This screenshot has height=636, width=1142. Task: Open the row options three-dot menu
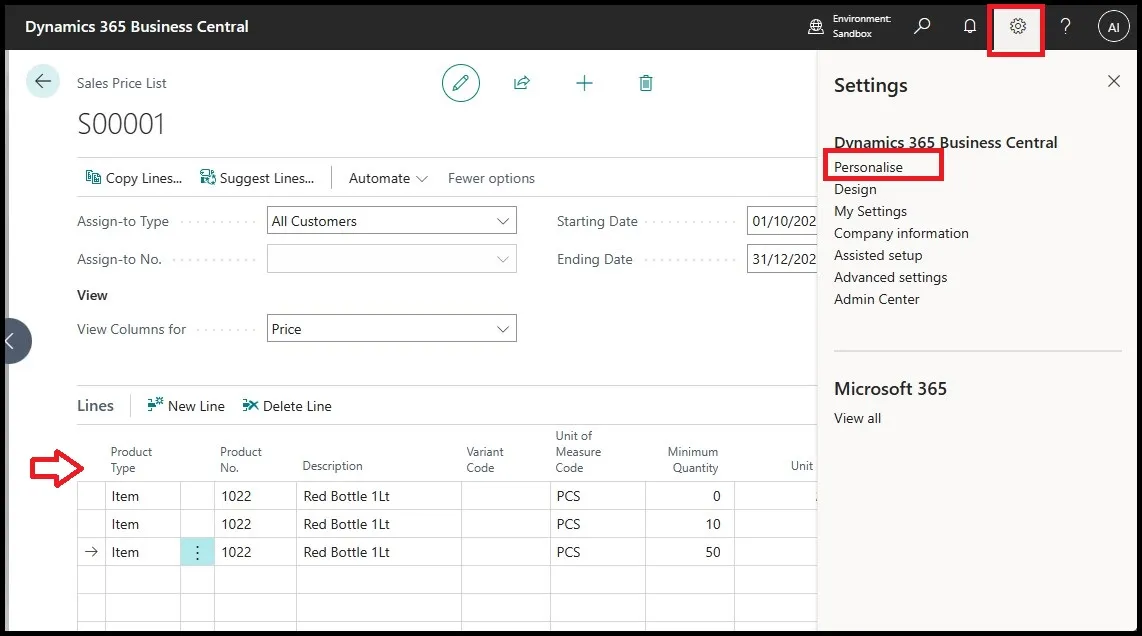tap(197, 552)
